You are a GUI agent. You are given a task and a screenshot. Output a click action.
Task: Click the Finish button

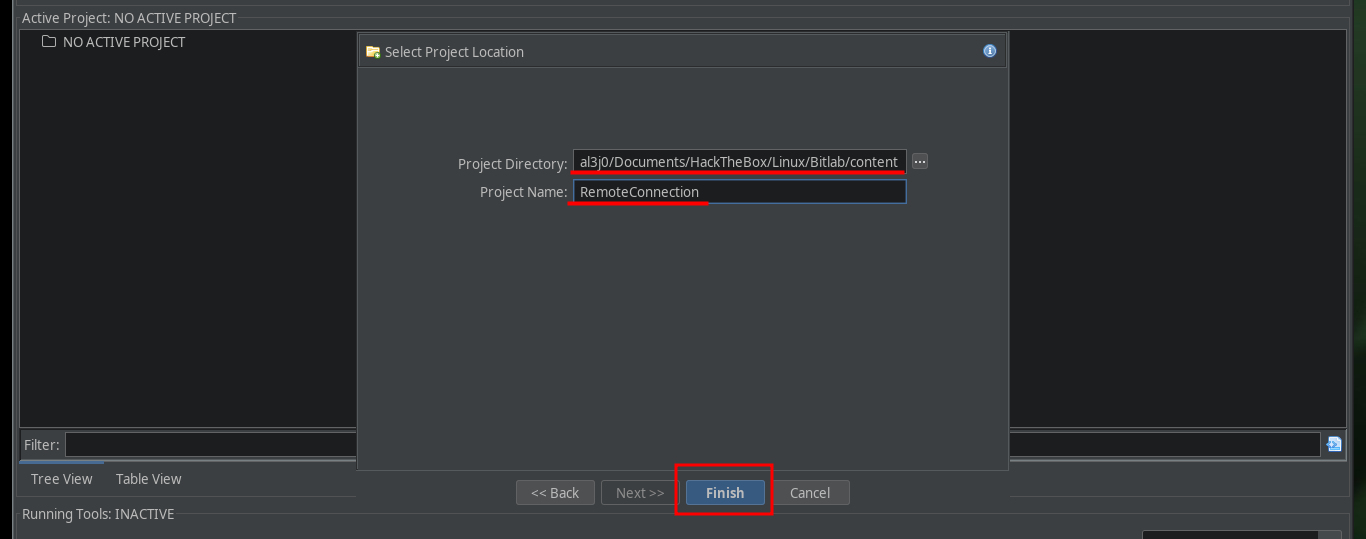(725, 493)
